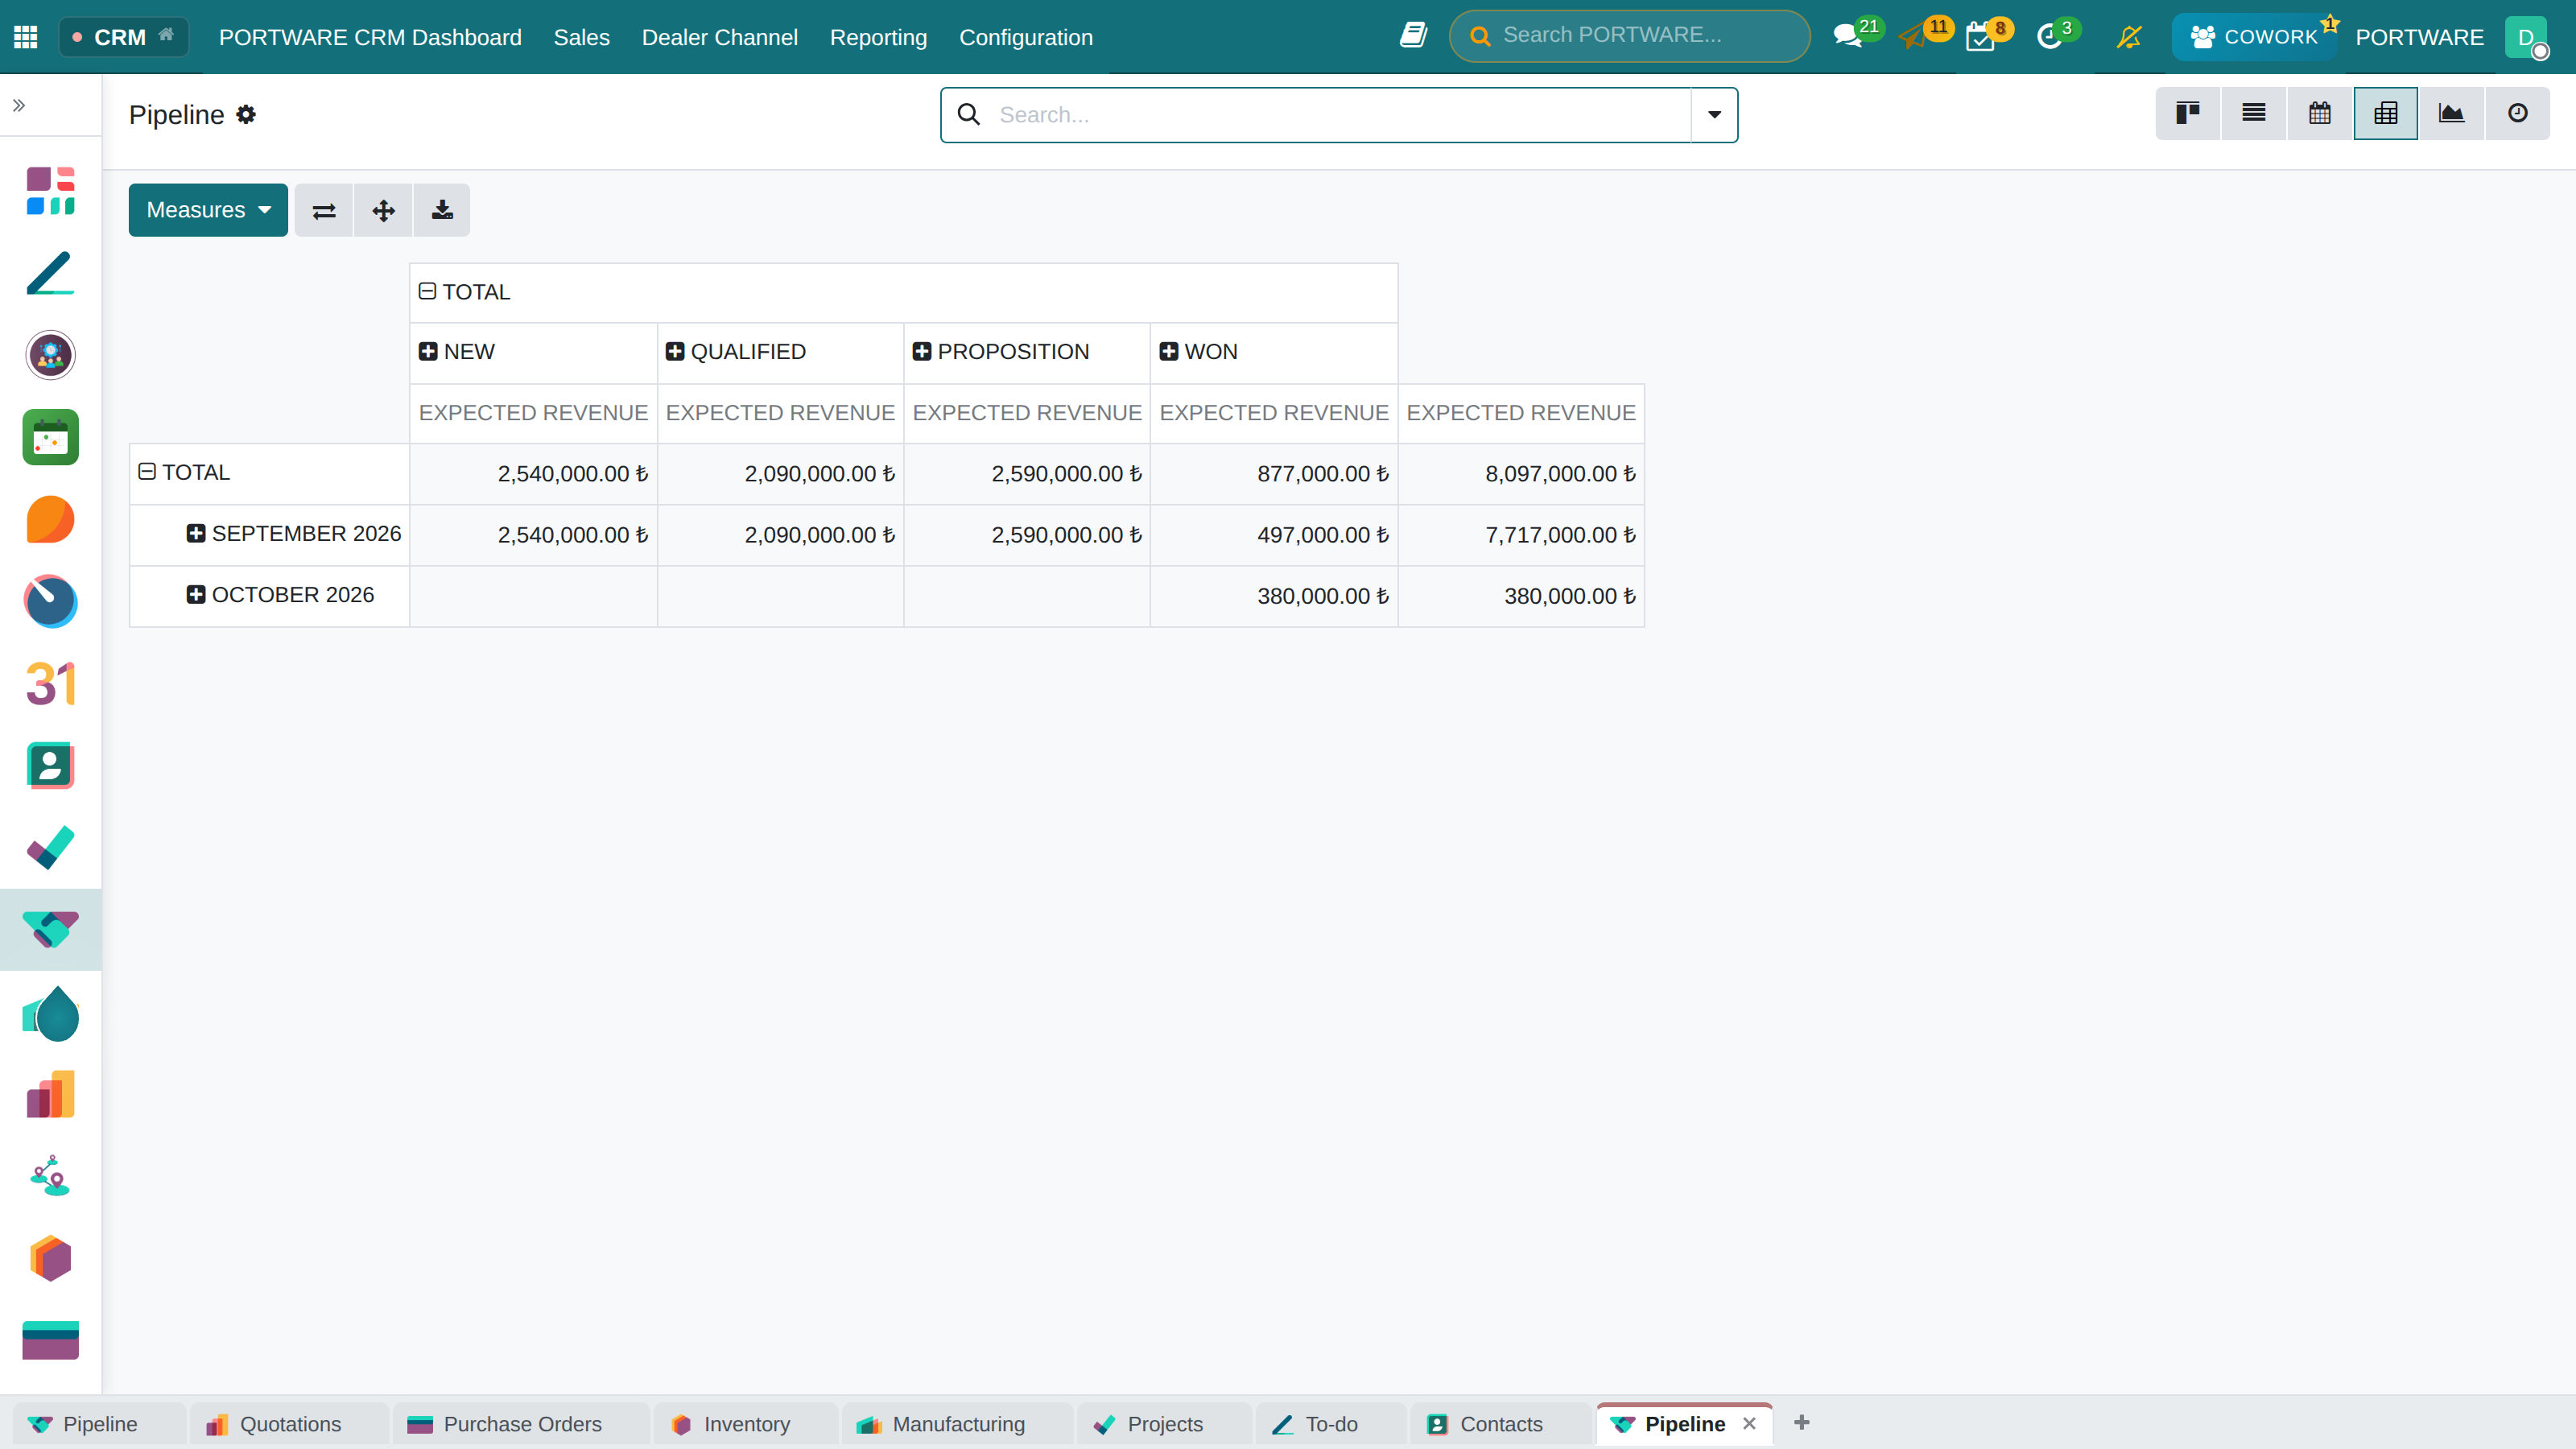
Task: Close the active Pipeline tab
Action: 1749,1424
